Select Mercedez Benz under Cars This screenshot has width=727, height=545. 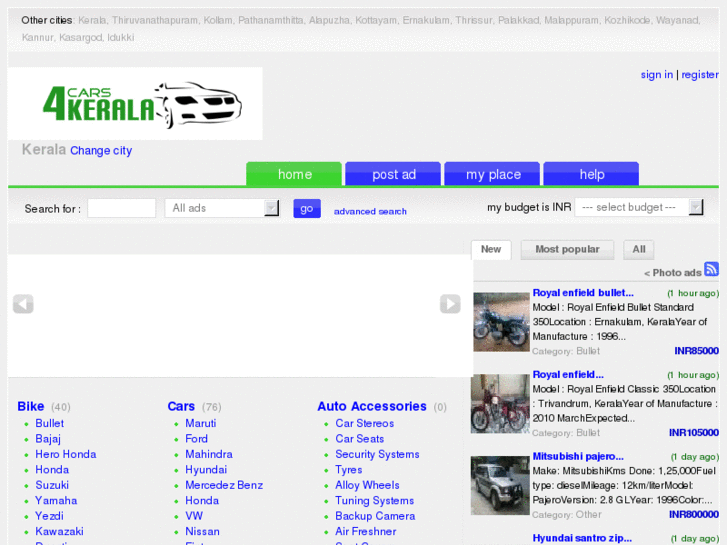224,485
